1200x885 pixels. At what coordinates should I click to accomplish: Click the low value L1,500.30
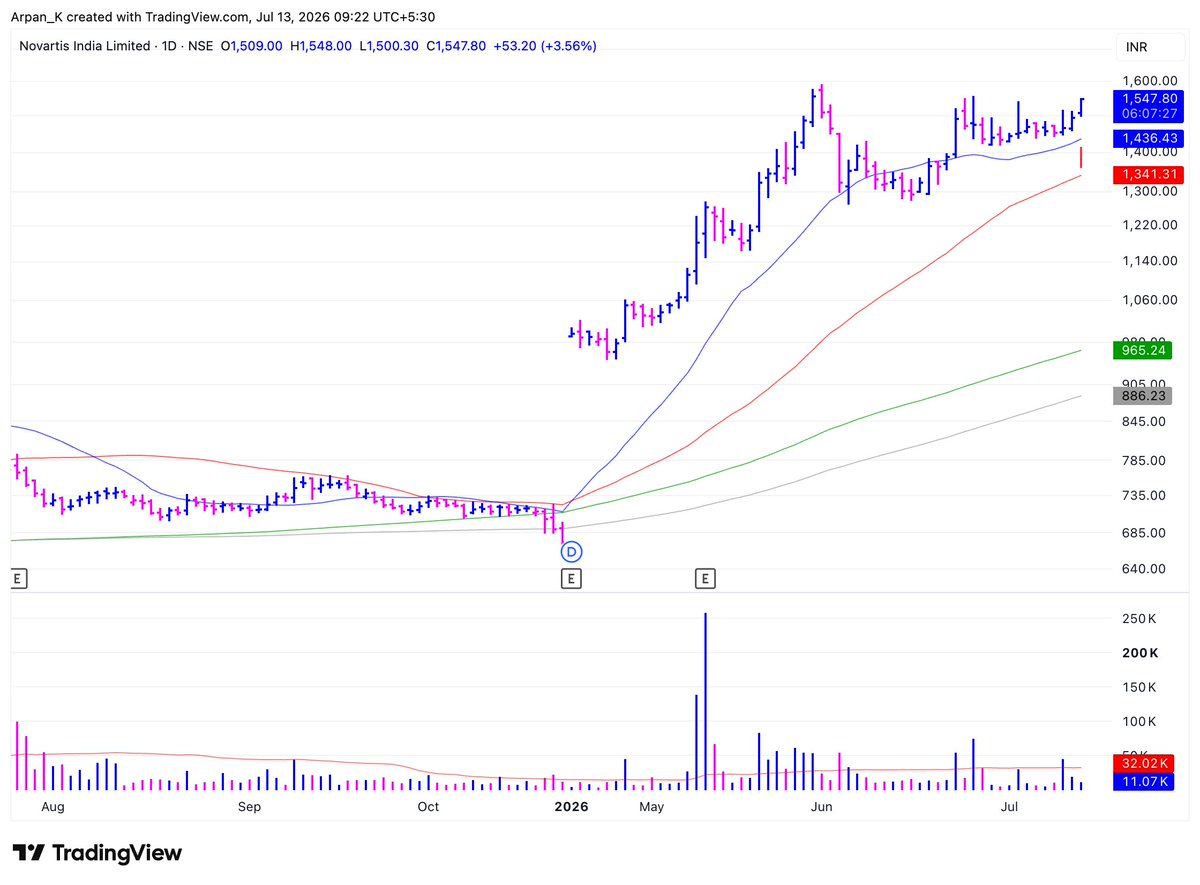pos(389,45)
